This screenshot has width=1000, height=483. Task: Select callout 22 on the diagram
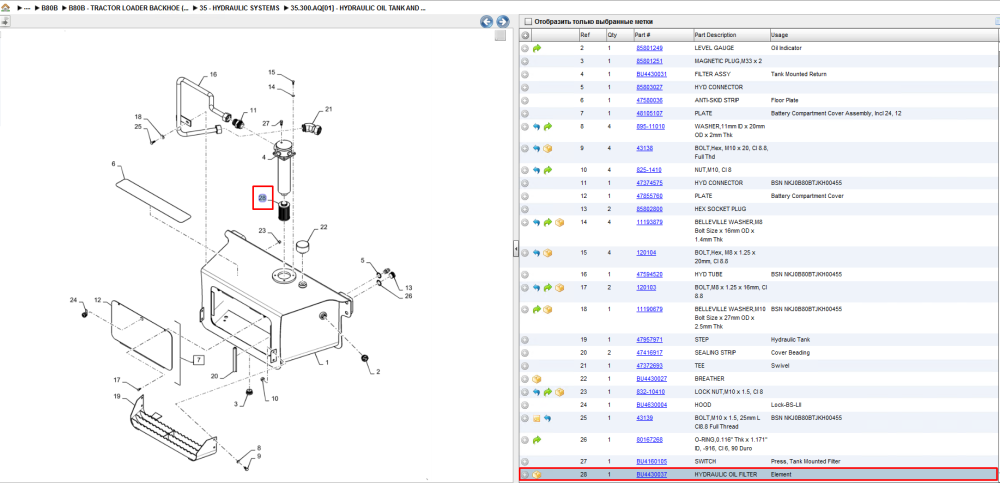pos(323,227)
